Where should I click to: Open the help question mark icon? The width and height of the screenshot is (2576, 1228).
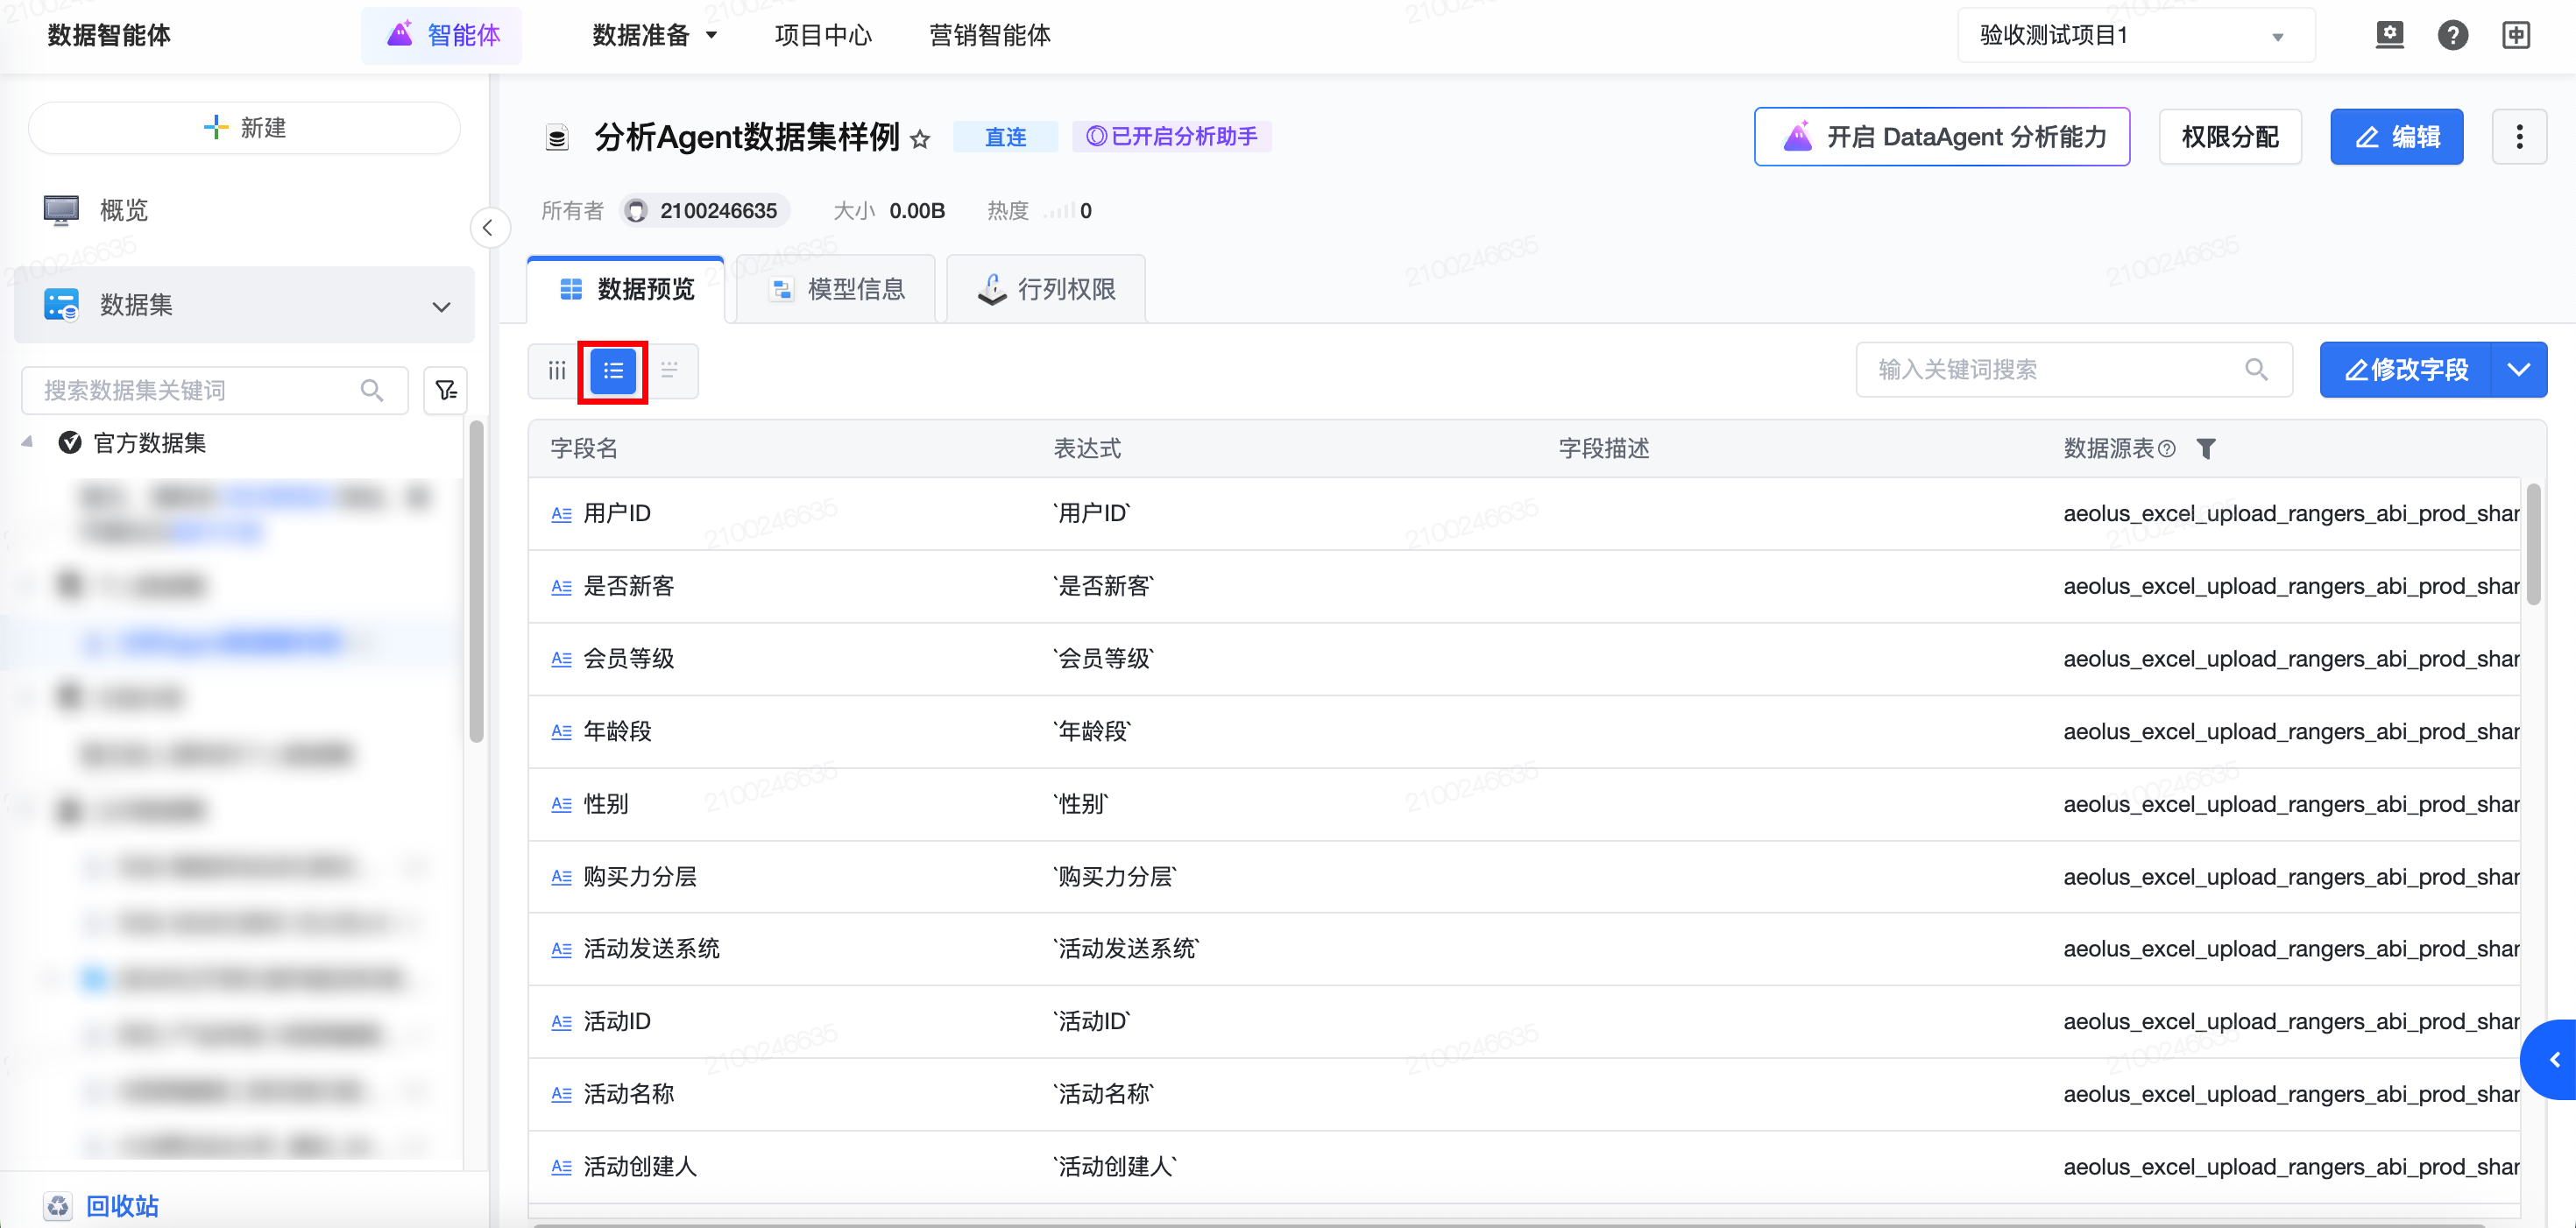point(2452,35)
